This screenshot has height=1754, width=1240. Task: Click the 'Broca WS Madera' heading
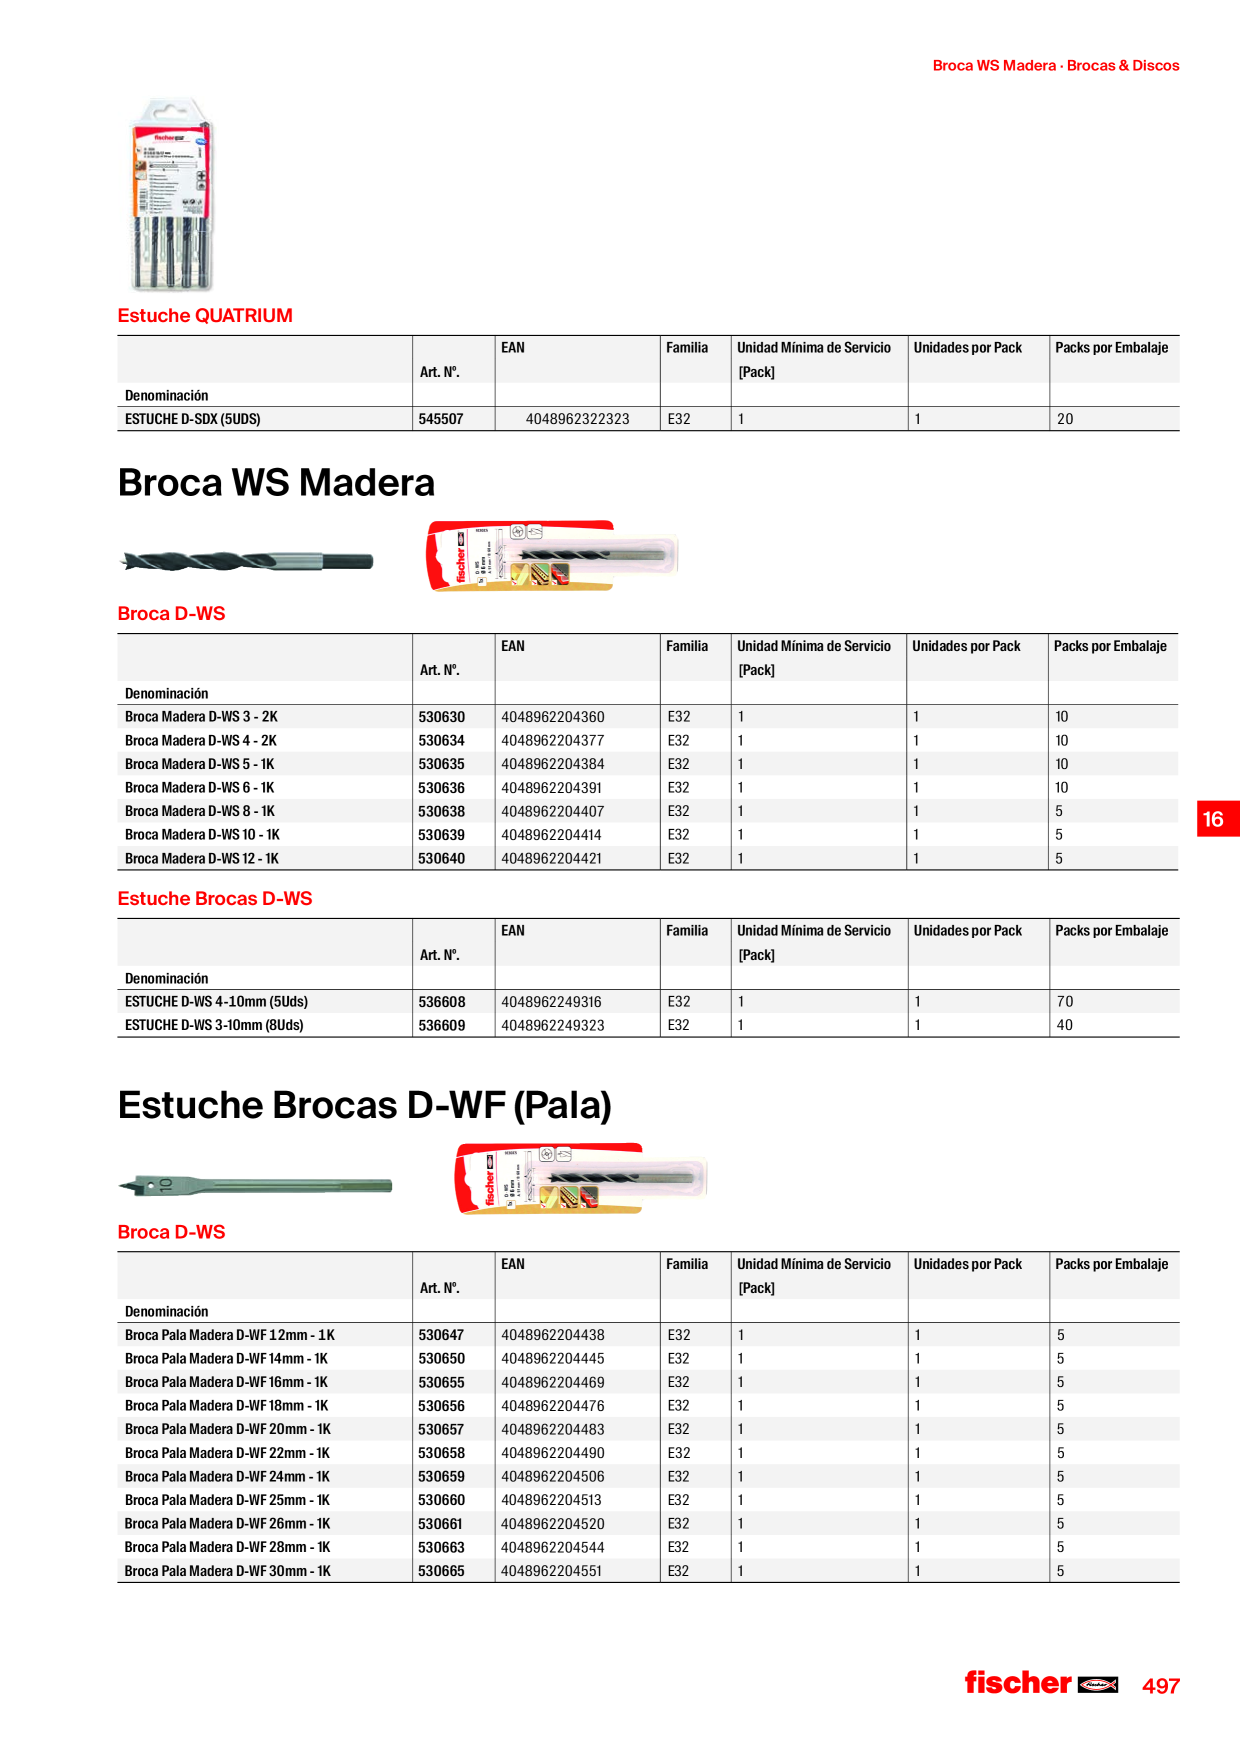pos(276,483)
